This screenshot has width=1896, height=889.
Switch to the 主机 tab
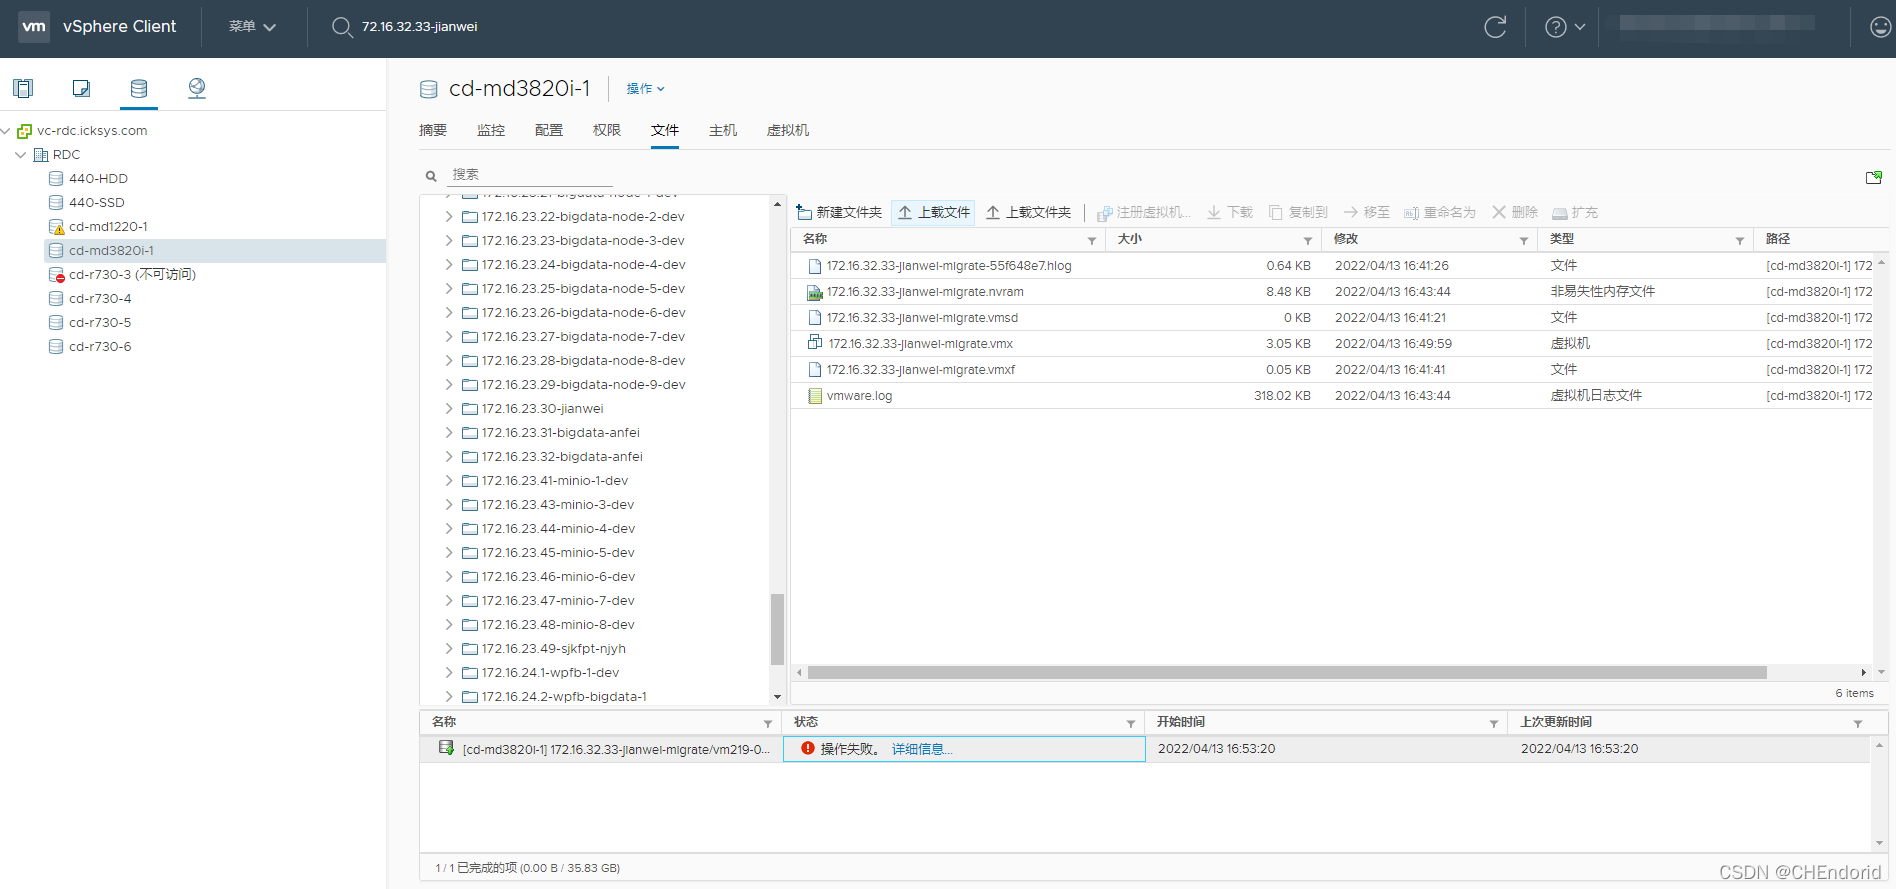click(x=723, y=130)
